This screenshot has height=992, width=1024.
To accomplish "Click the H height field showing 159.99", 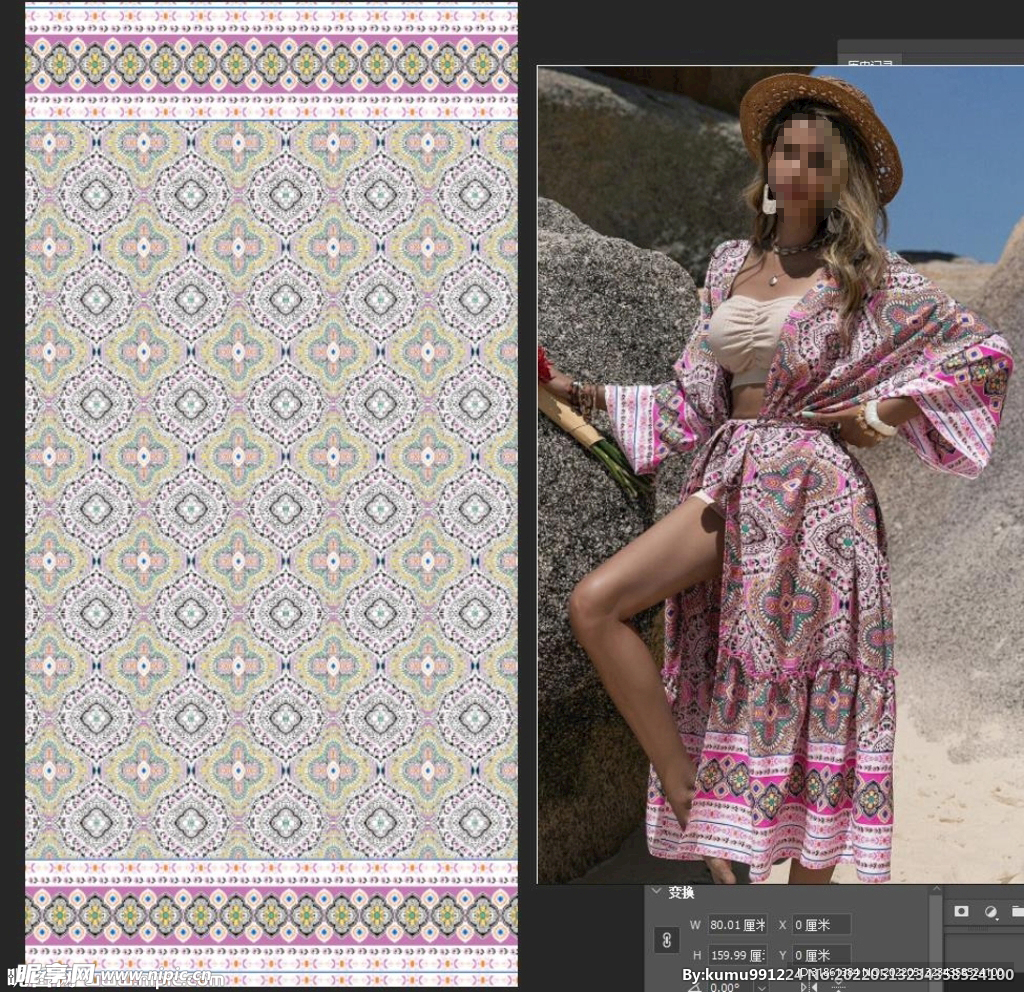I will [737, 955].
